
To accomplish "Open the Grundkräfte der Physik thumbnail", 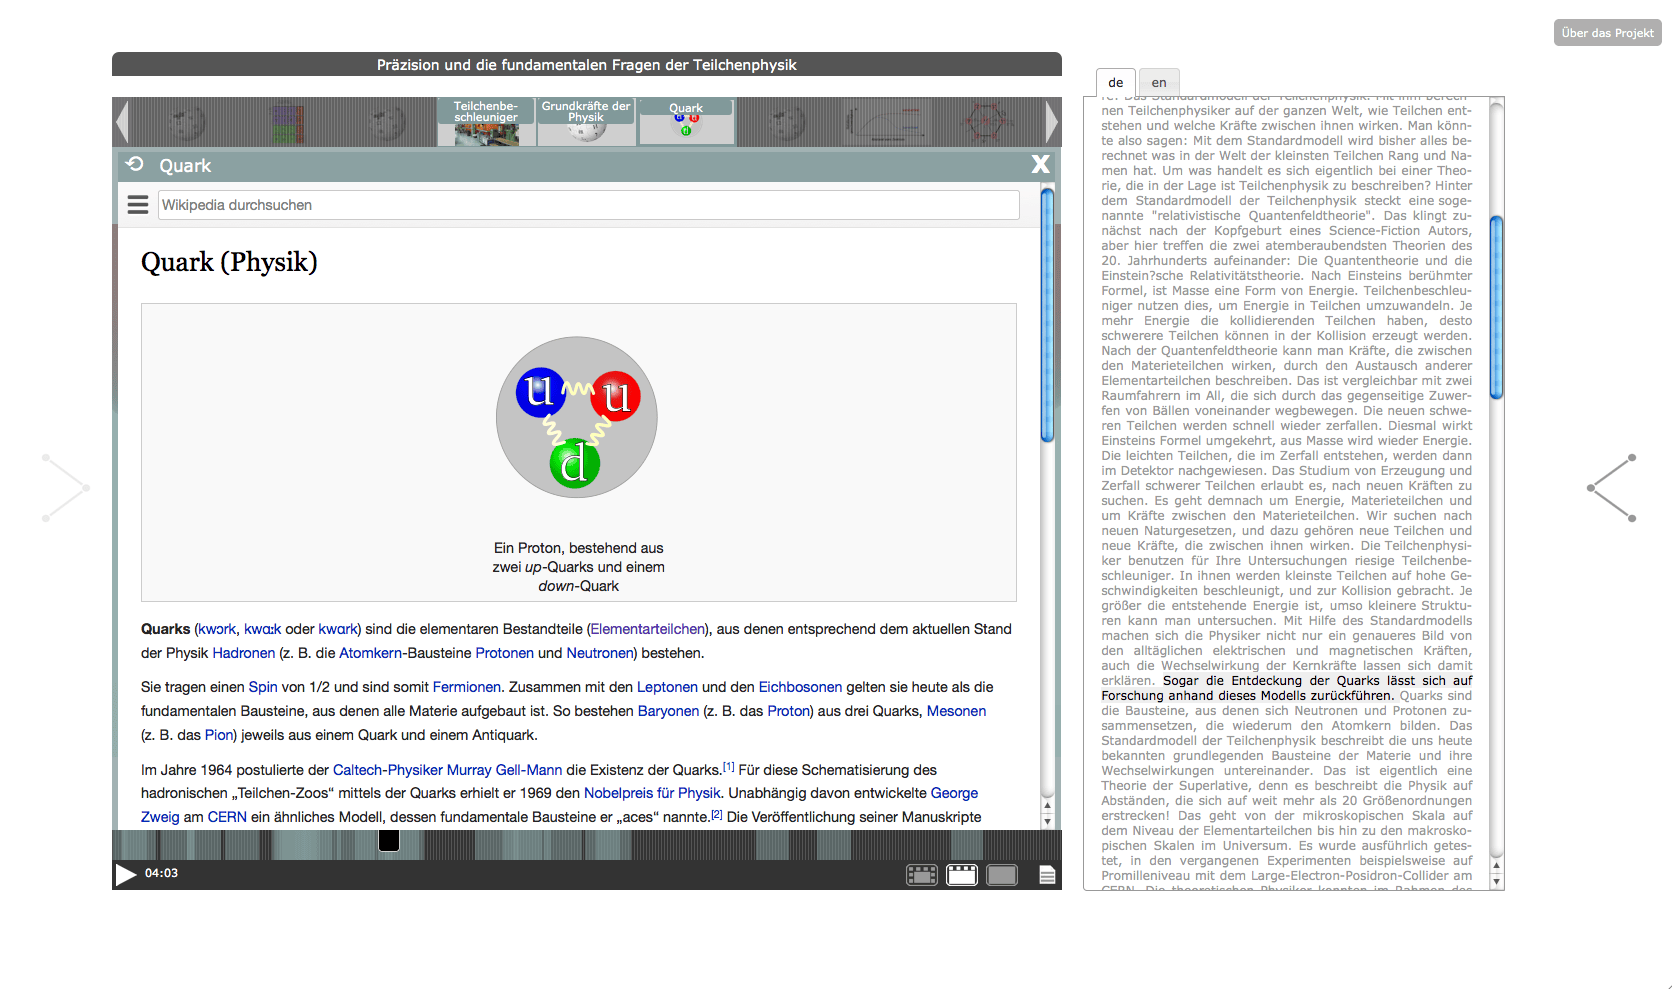I will click(x=586, y=122).
